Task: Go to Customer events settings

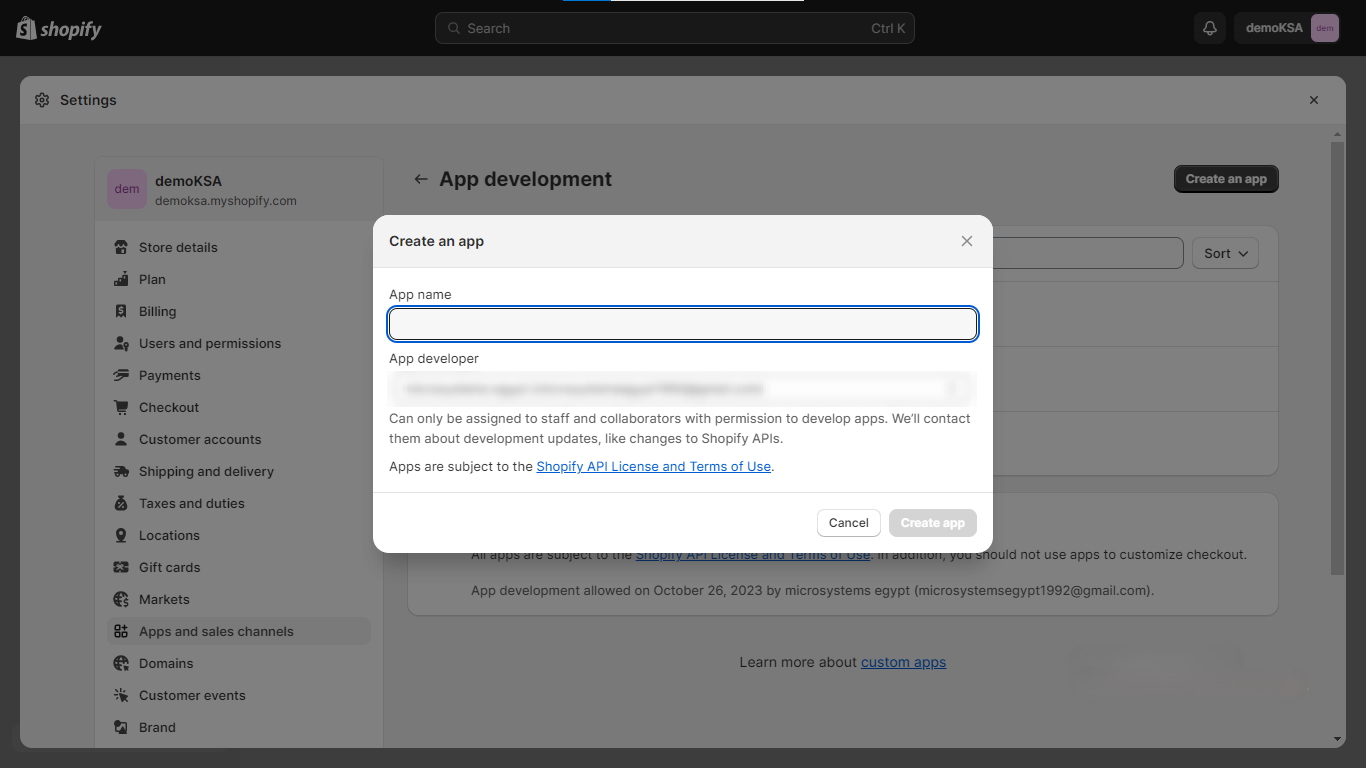Action: (x=192, y=695)
